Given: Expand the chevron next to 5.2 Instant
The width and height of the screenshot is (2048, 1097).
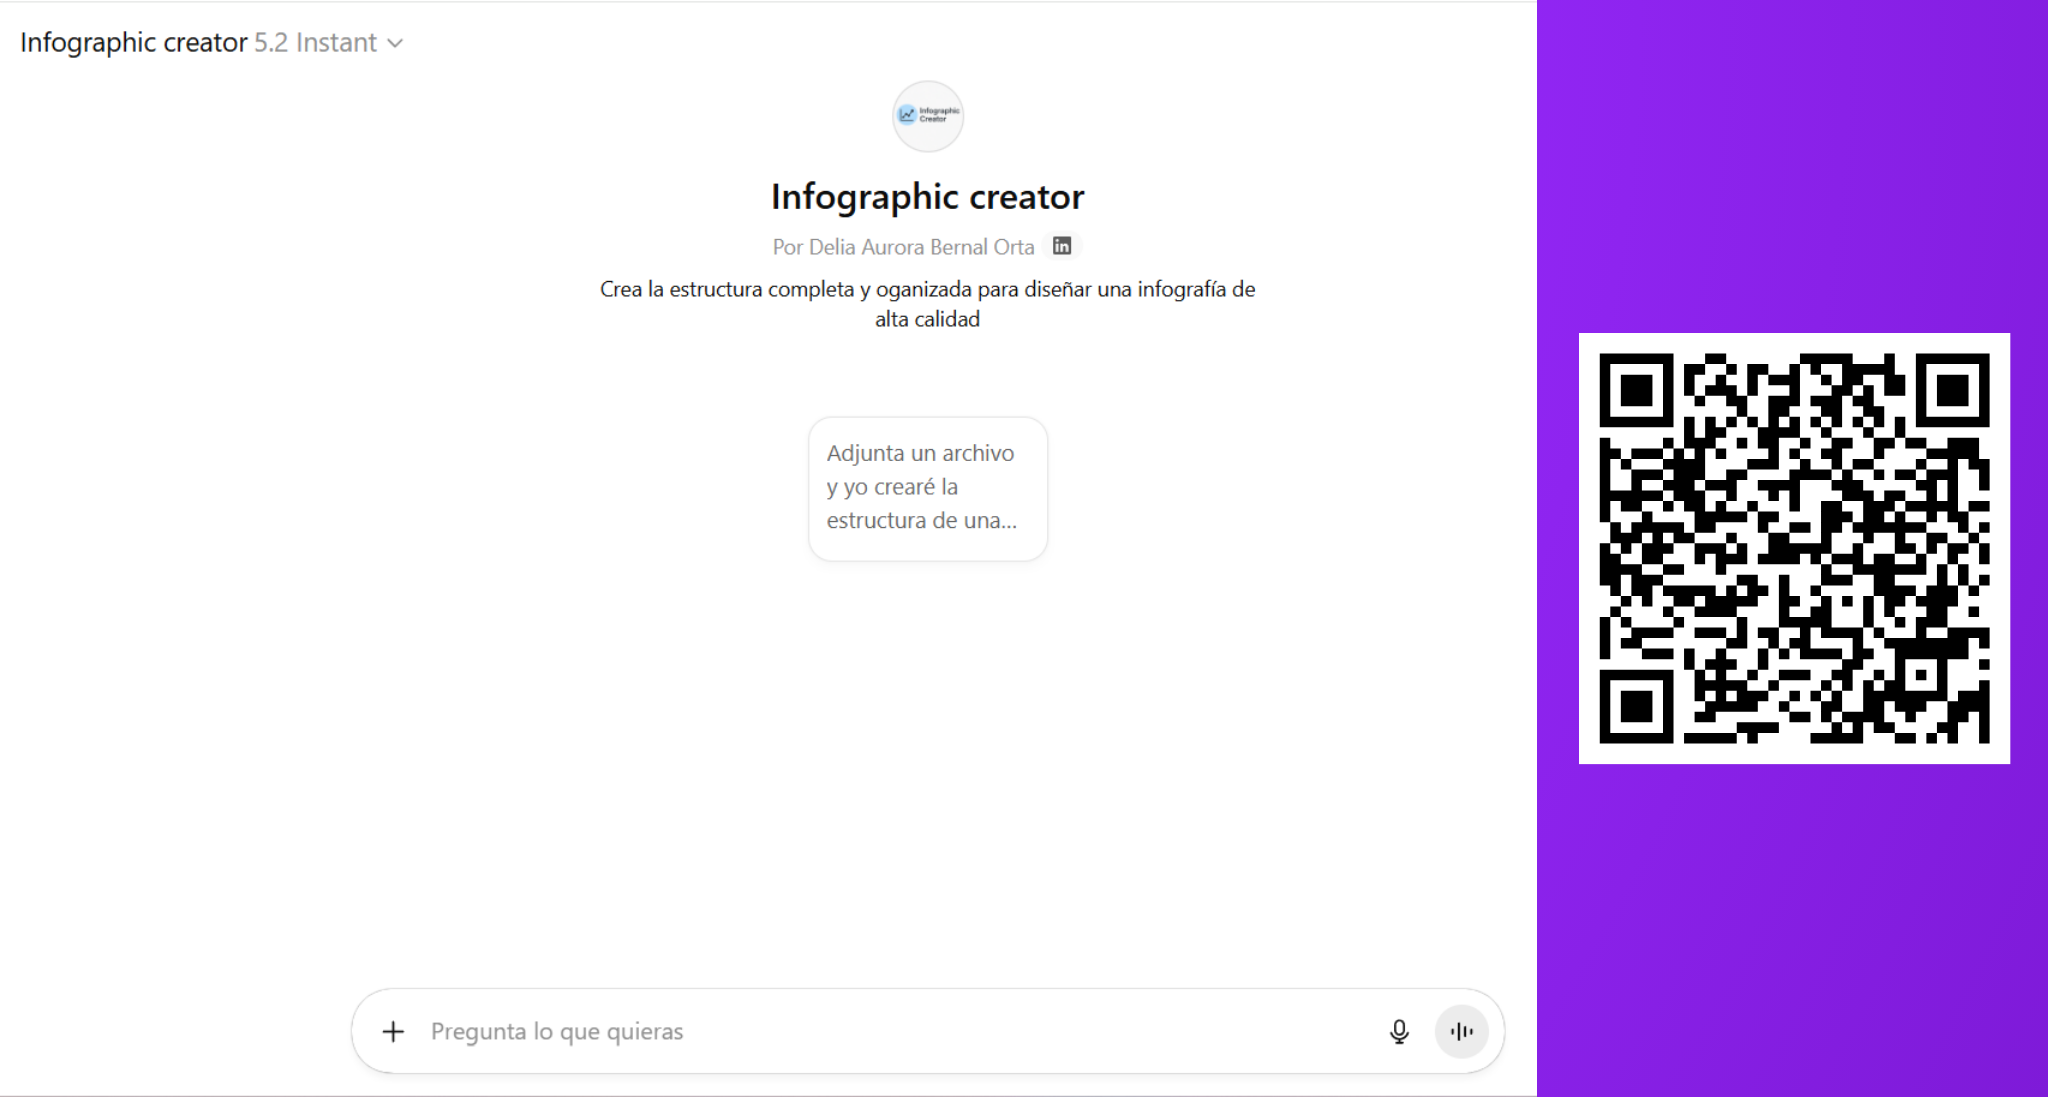Looking at the screenshot, I should pyautogui.click(x=395, y=43).
